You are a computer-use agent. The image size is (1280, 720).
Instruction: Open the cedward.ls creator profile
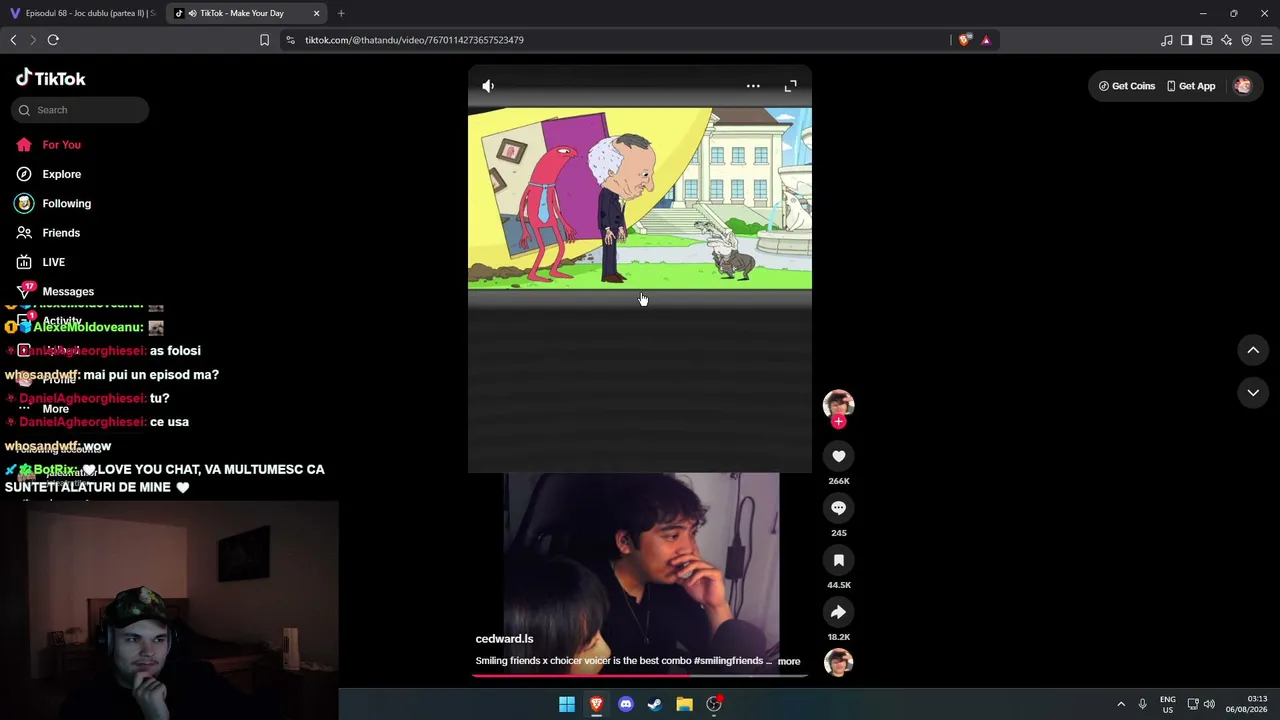click(x=504, y=639)
